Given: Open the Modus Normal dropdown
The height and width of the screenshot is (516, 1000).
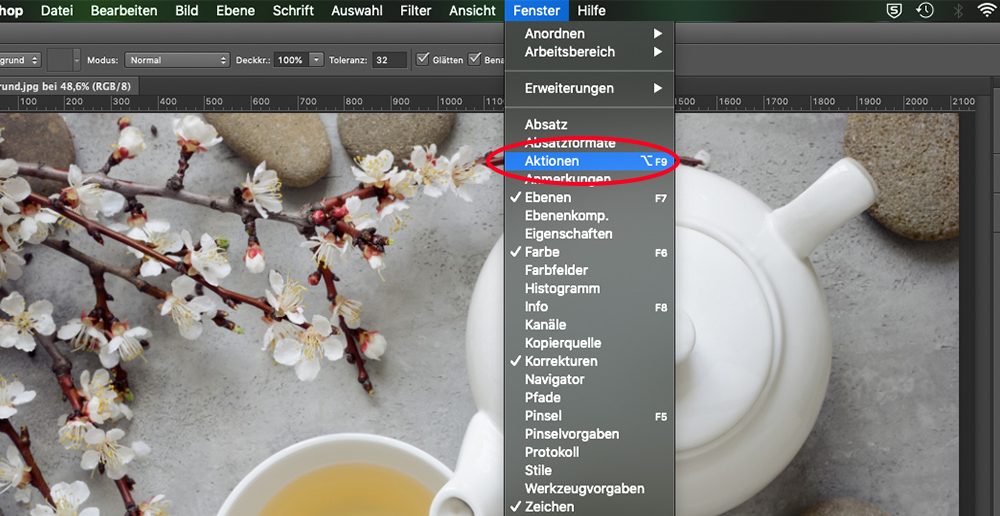Looking at the screenshot, I should 177,60.
